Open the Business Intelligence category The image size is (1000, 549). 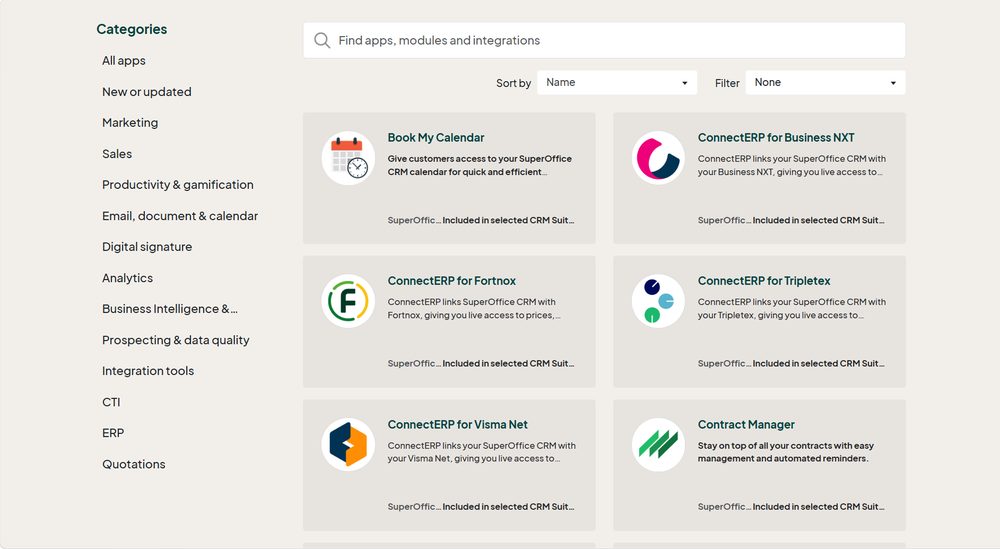(x=170, y=309)
